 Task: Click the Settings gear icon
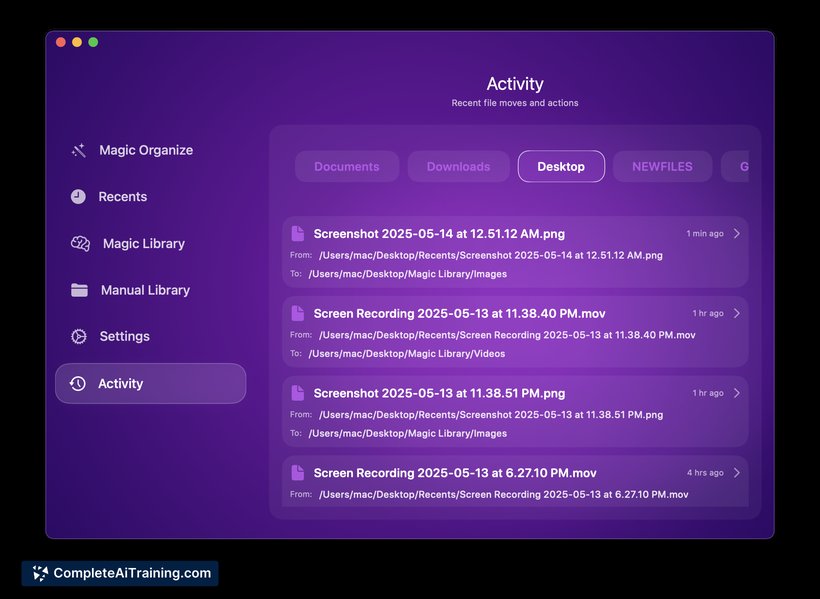pyautogui.click(x=79, y=336)
